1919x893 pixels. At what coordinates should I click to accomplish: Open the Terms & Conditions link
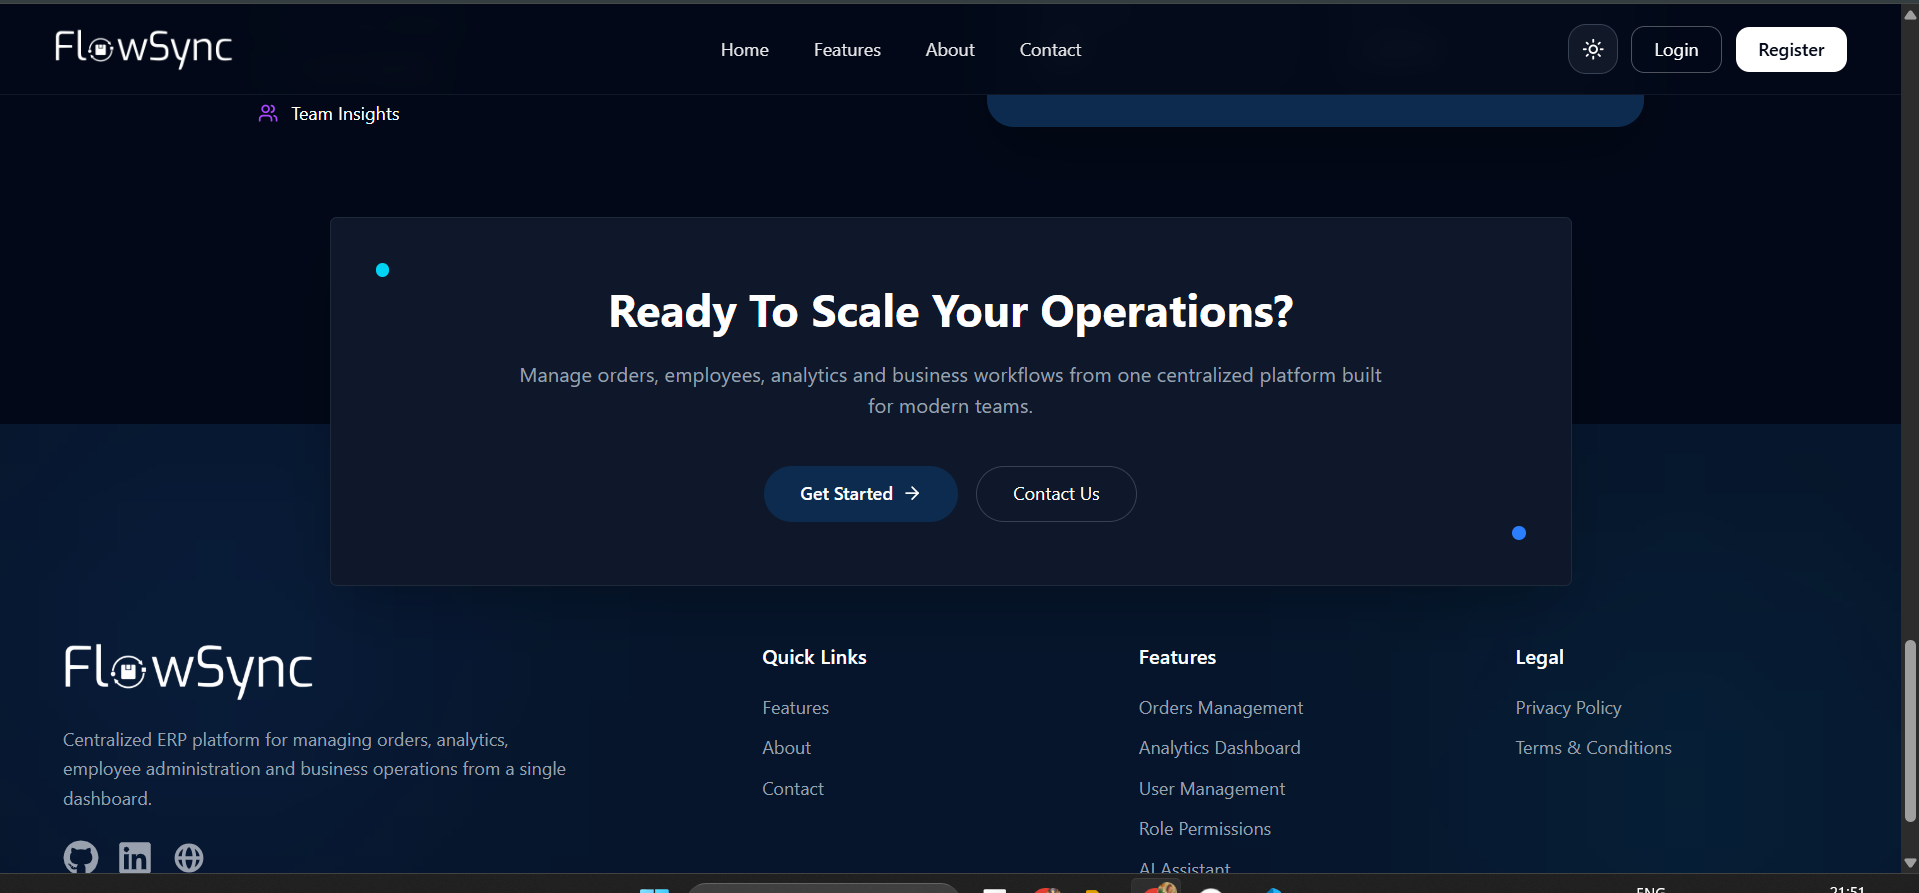click(x=1593, y=748)
